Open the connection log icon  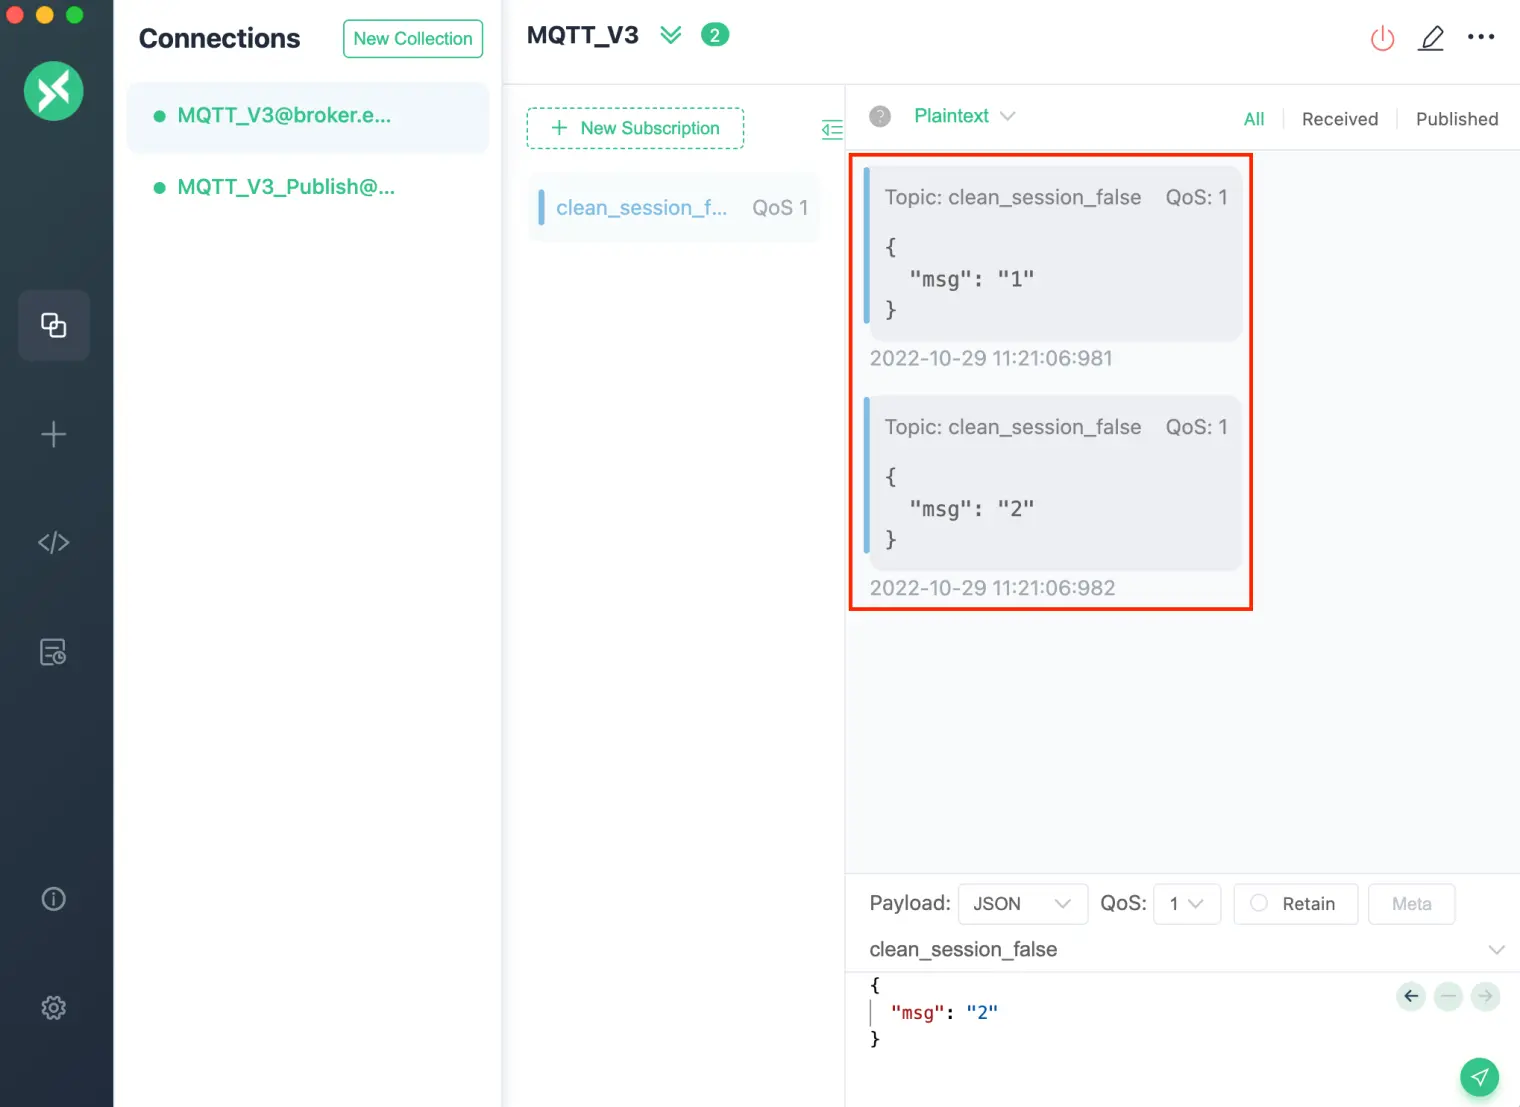(53, 651)
